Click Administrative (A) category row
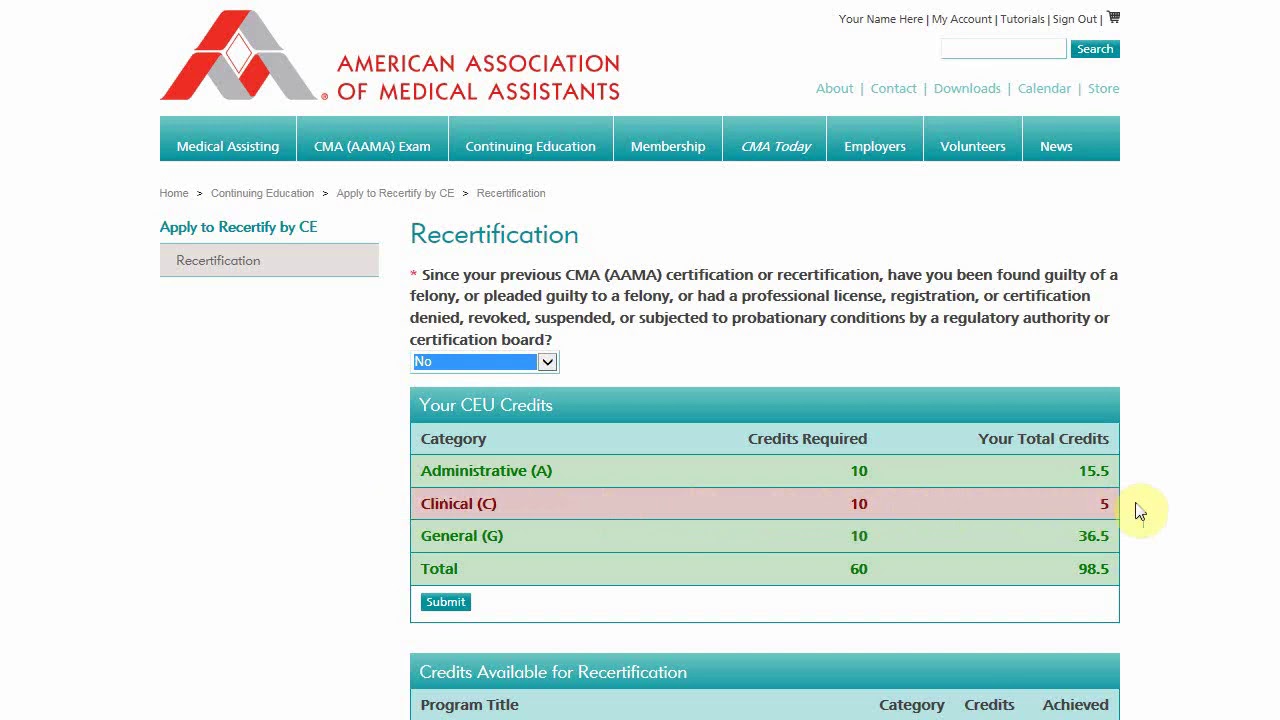 point(764,471)
